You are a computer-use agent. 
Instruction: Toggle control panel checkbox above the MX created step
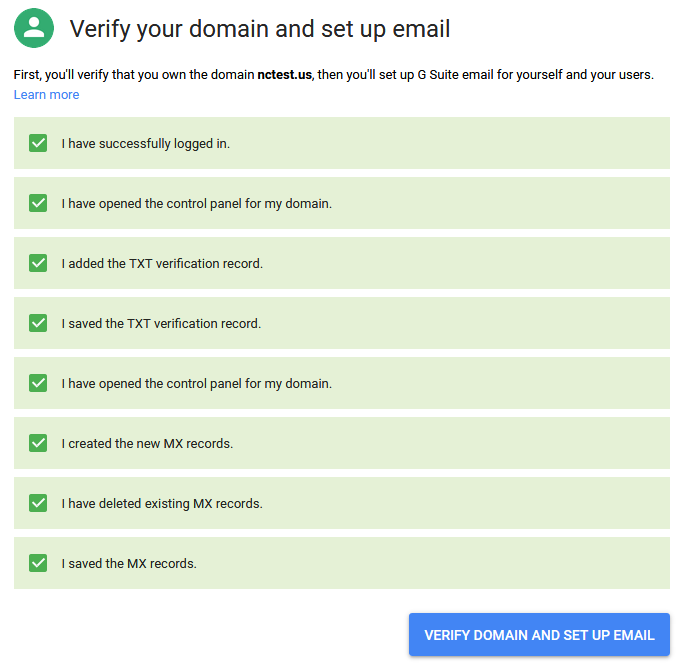38,383
